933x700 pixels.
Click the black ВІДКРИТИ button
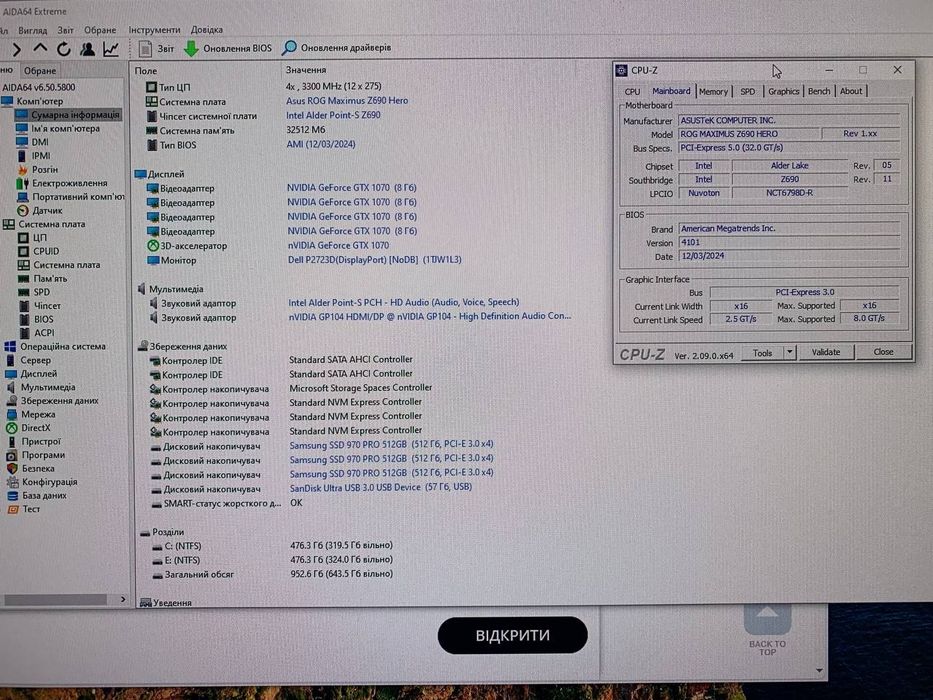click(x=512, y=635)
